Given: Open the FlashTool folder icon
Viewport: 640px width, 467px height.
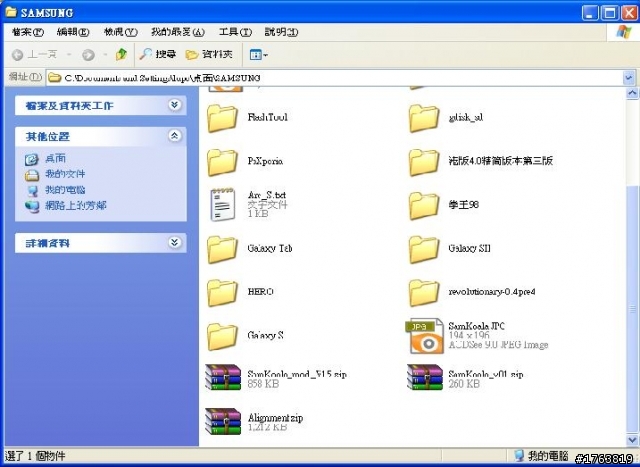Looking at the screenshot, I should pos(222,118).
